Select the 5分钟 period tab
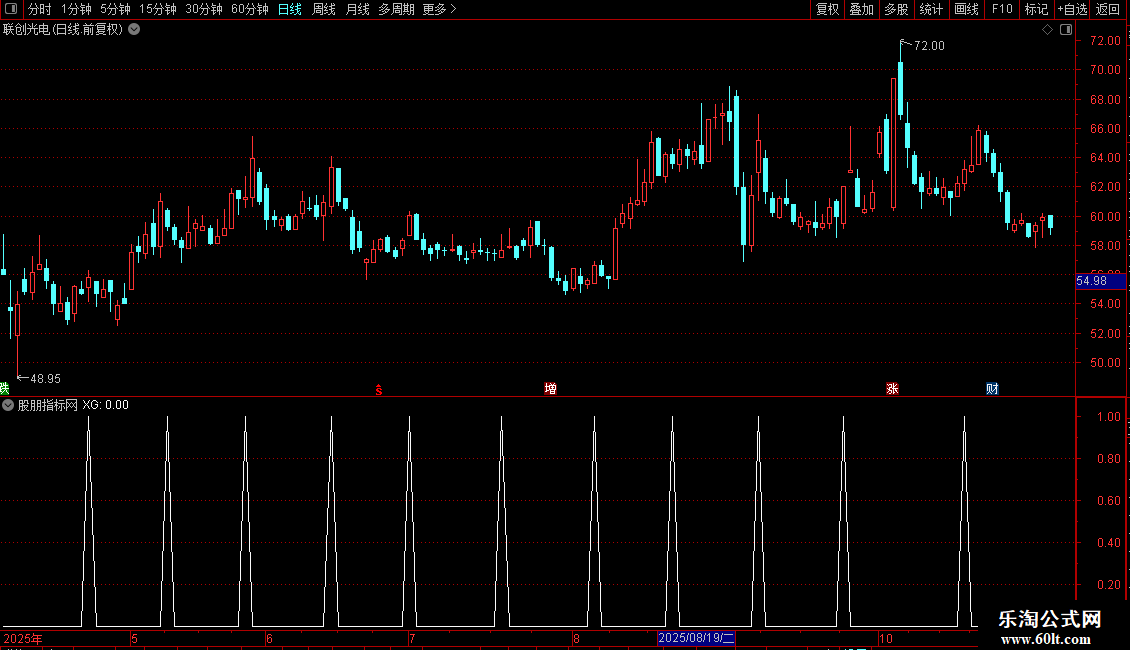 pyautogui.click(x=115, y=9)
